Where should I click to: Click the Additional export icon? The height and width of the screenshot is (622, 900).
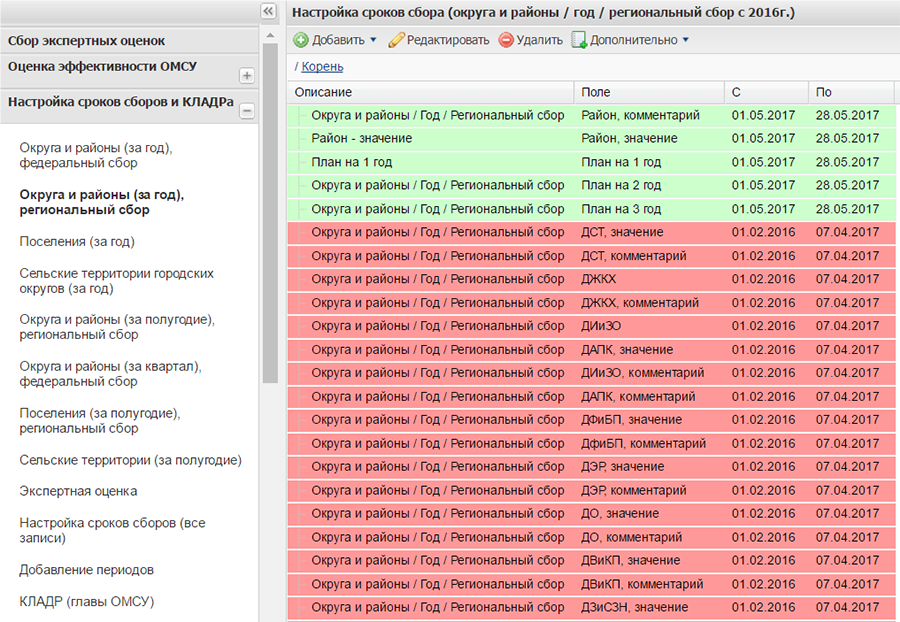(579, 41)
